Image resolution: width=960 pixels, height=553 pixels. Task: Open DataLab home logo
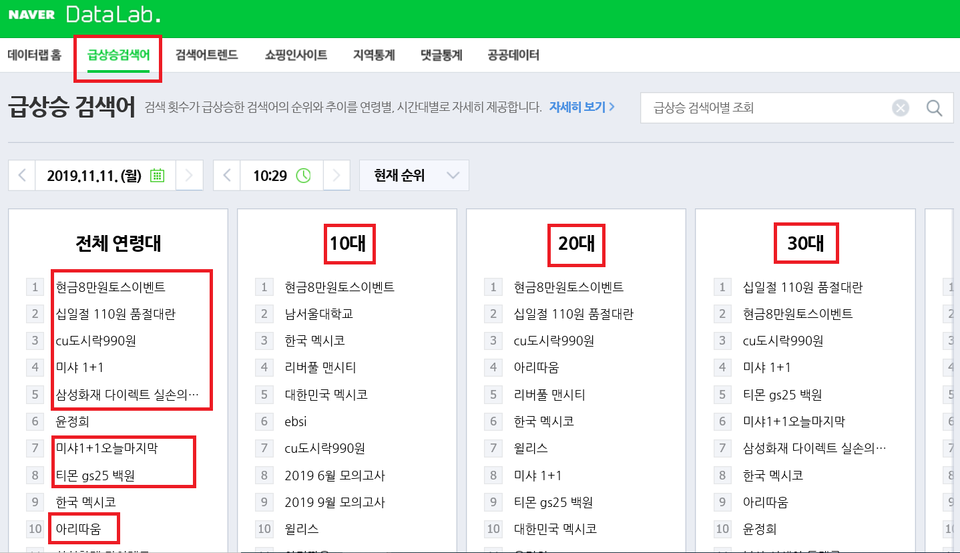pos(113,14)
